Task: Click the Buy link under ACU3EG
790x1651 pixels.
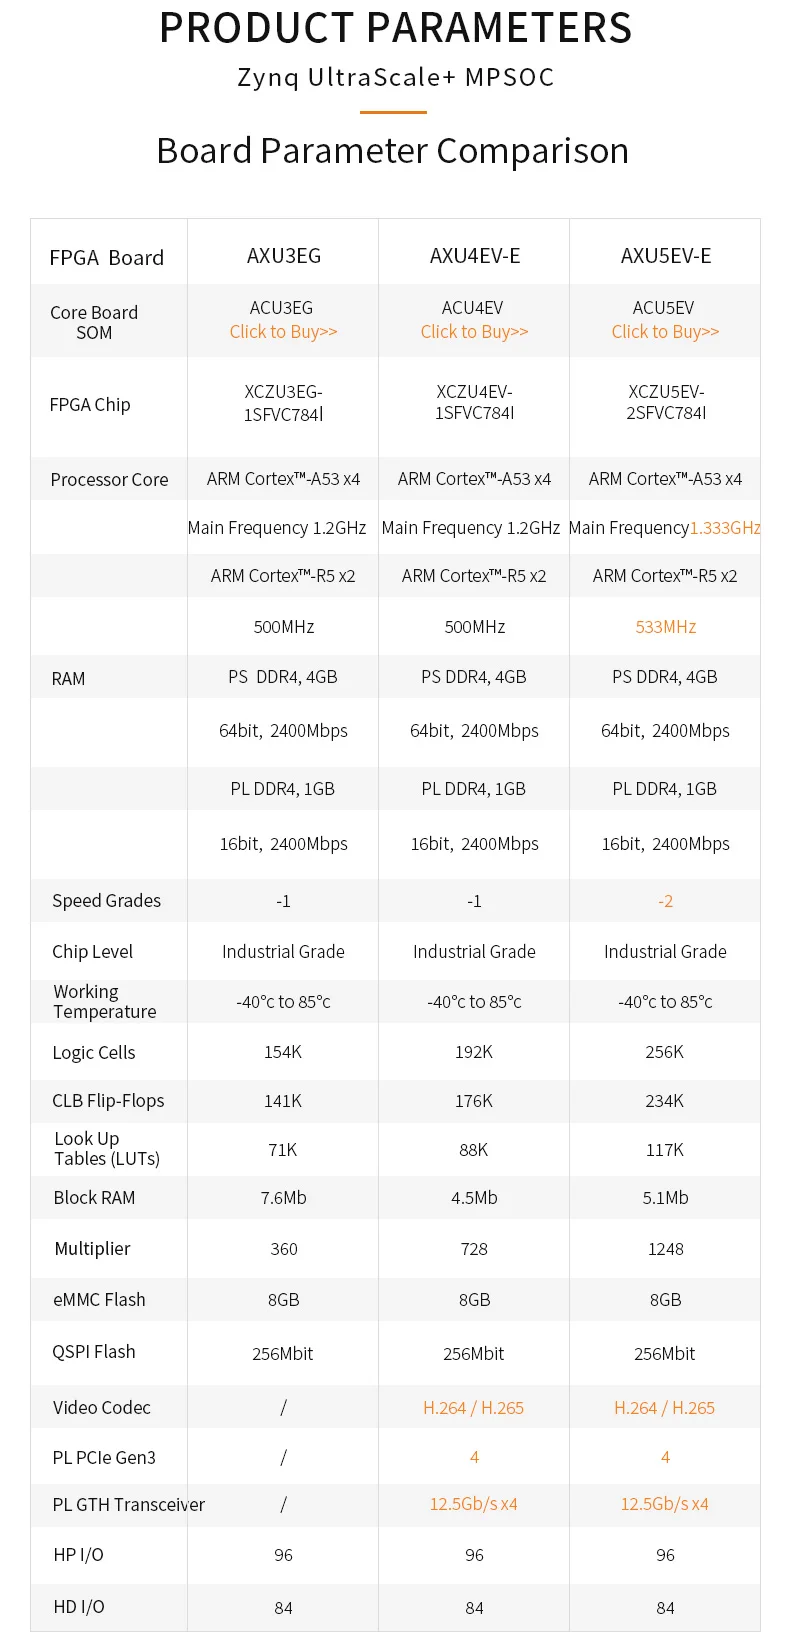Action: click(283, 332)
